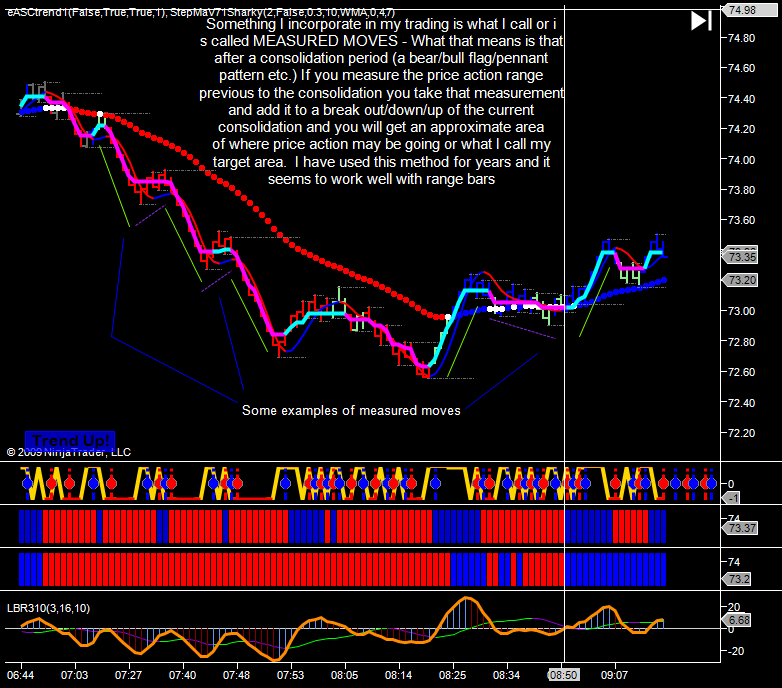Select the 73.20 price marker on axis

(741, 280)
